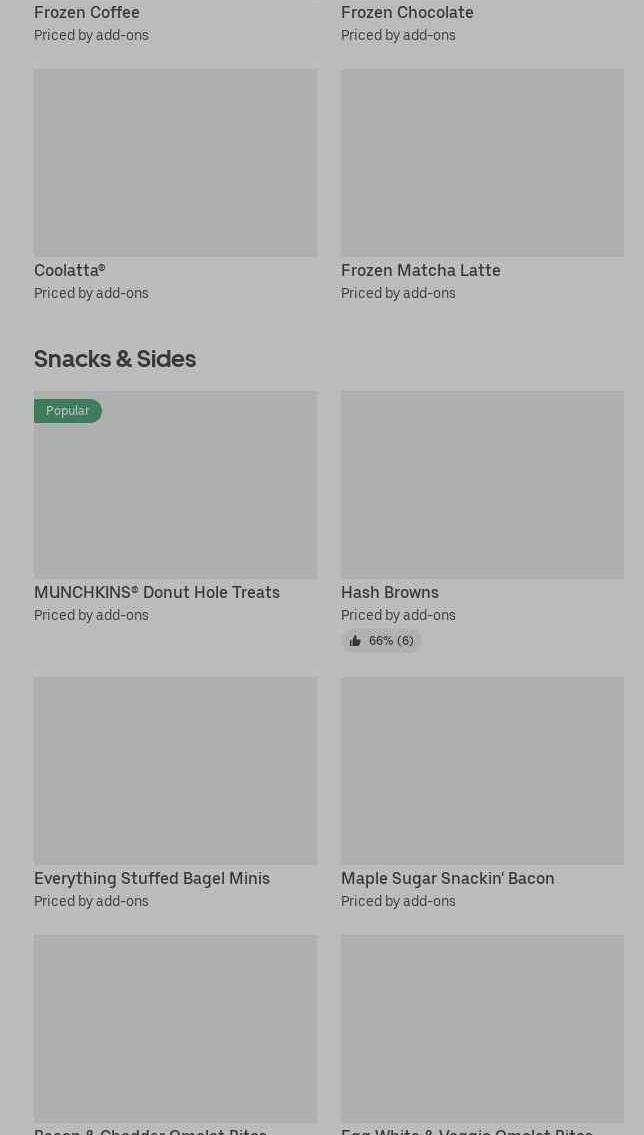The image size is (644, 1135).
Task: Choose the Coolatta name link
Action: click(69, 270)
